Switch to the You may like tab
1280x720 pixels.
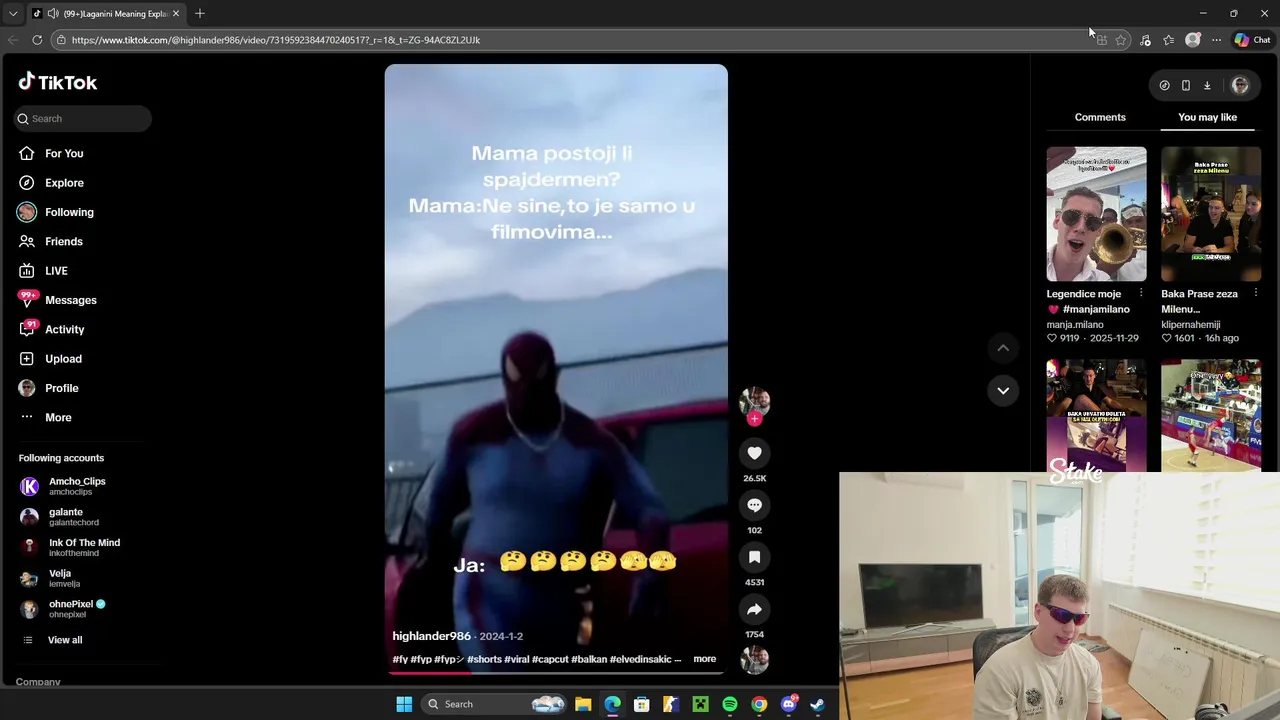[1207, 117]
